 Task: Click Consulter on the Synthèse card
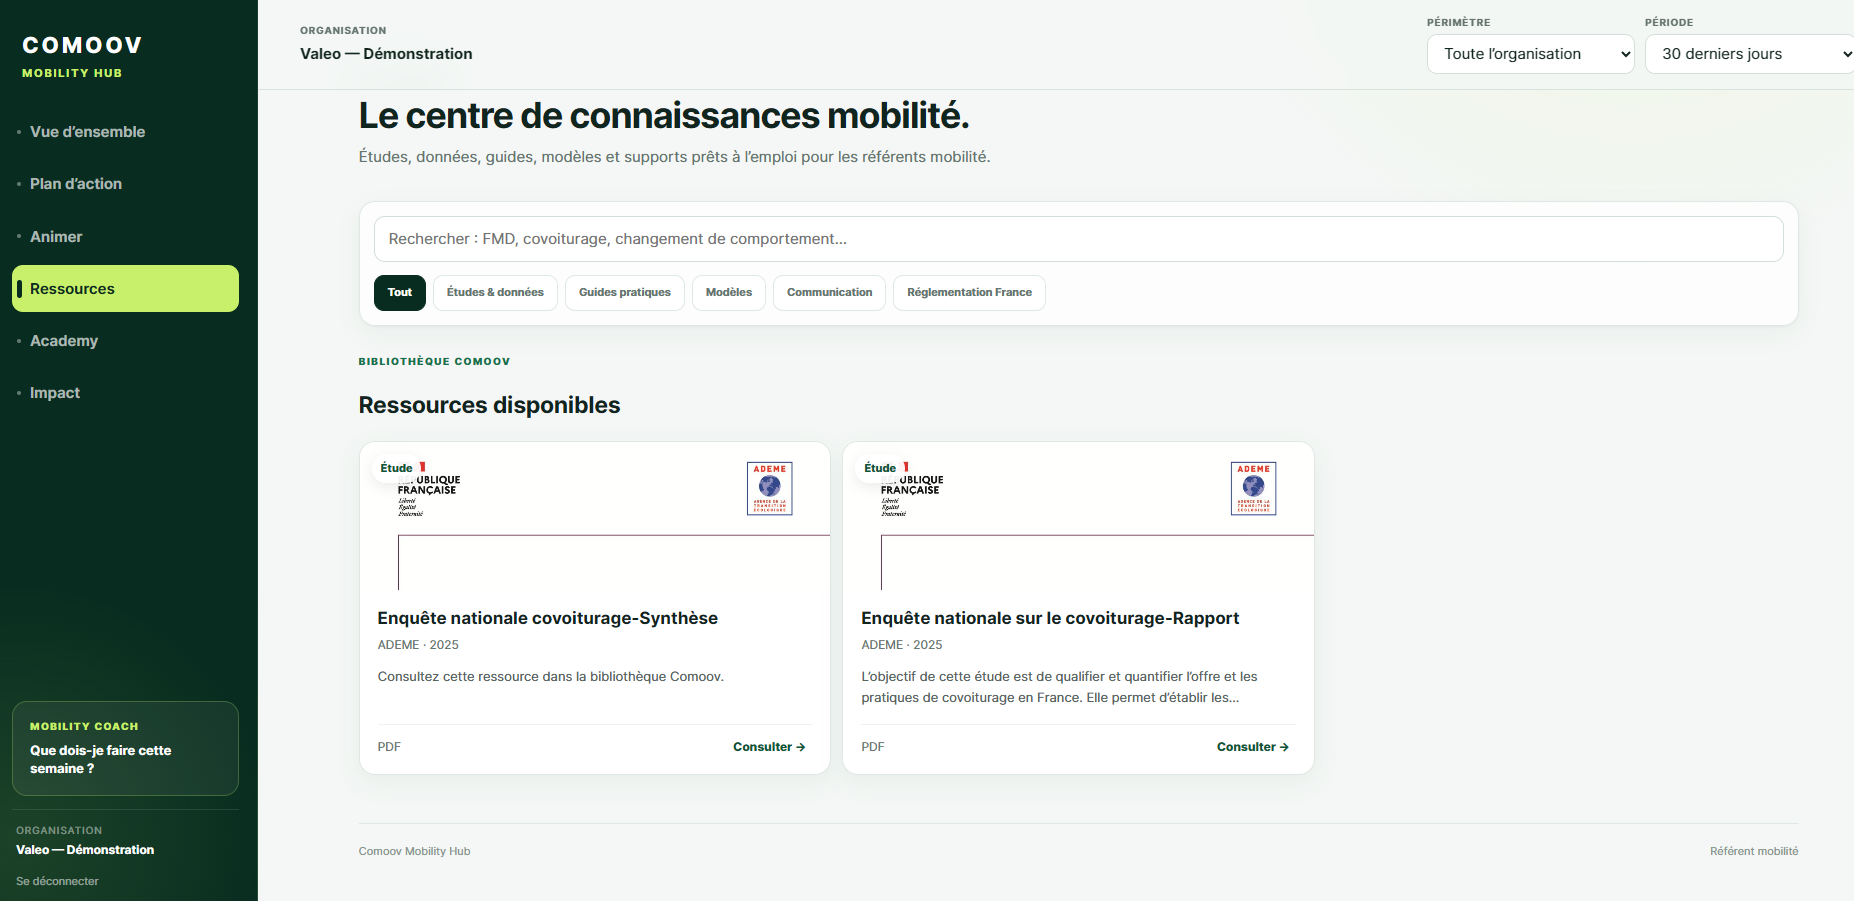click(x=769, y=747)
